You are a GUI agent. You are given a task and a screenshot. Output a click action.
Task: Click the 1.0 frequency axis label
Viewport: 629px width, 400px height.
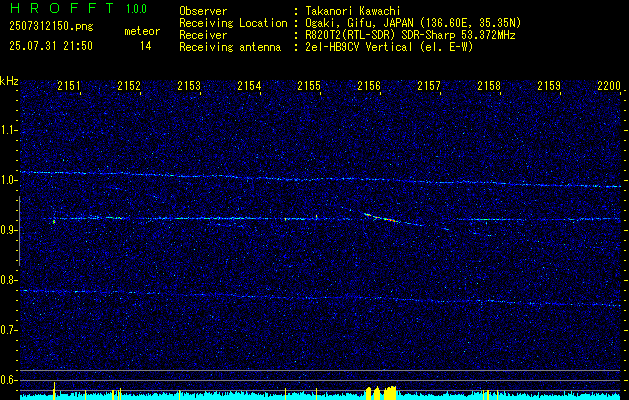point(8,181)
